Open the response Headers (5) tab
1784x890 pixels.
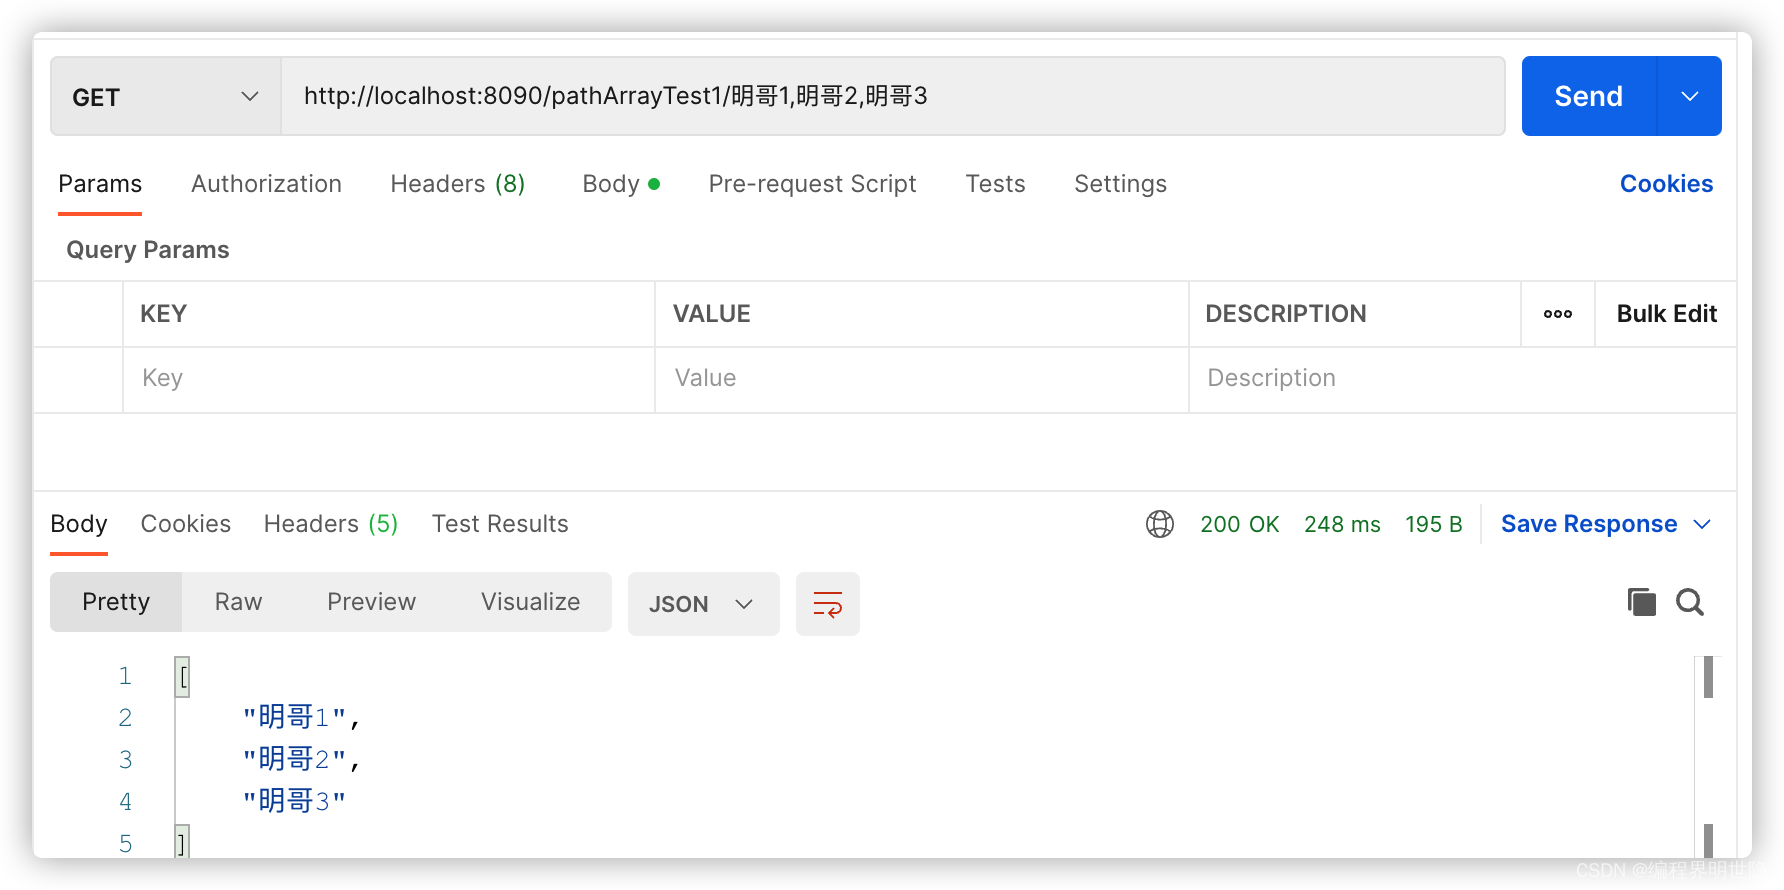pyautogui.click(x=331, y=524)
